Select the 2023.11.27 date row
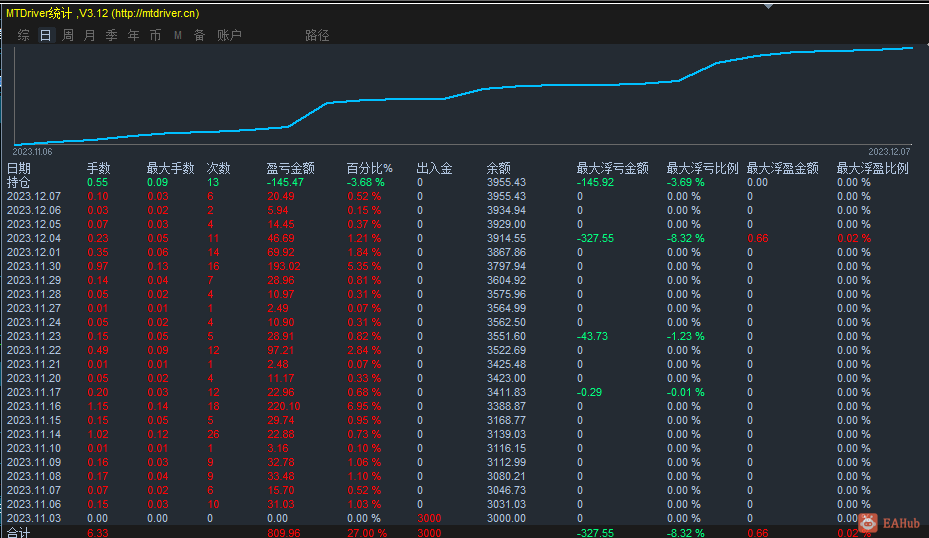Viewport: 929px width, 538px height. click(x=34, y=309)
